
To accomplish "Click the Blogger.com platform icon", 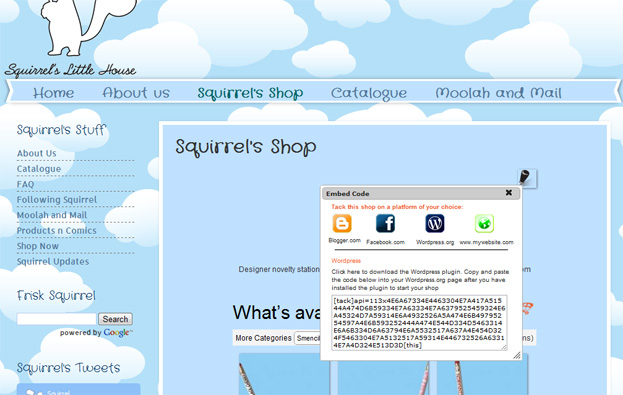I will [x=342, y=223].
